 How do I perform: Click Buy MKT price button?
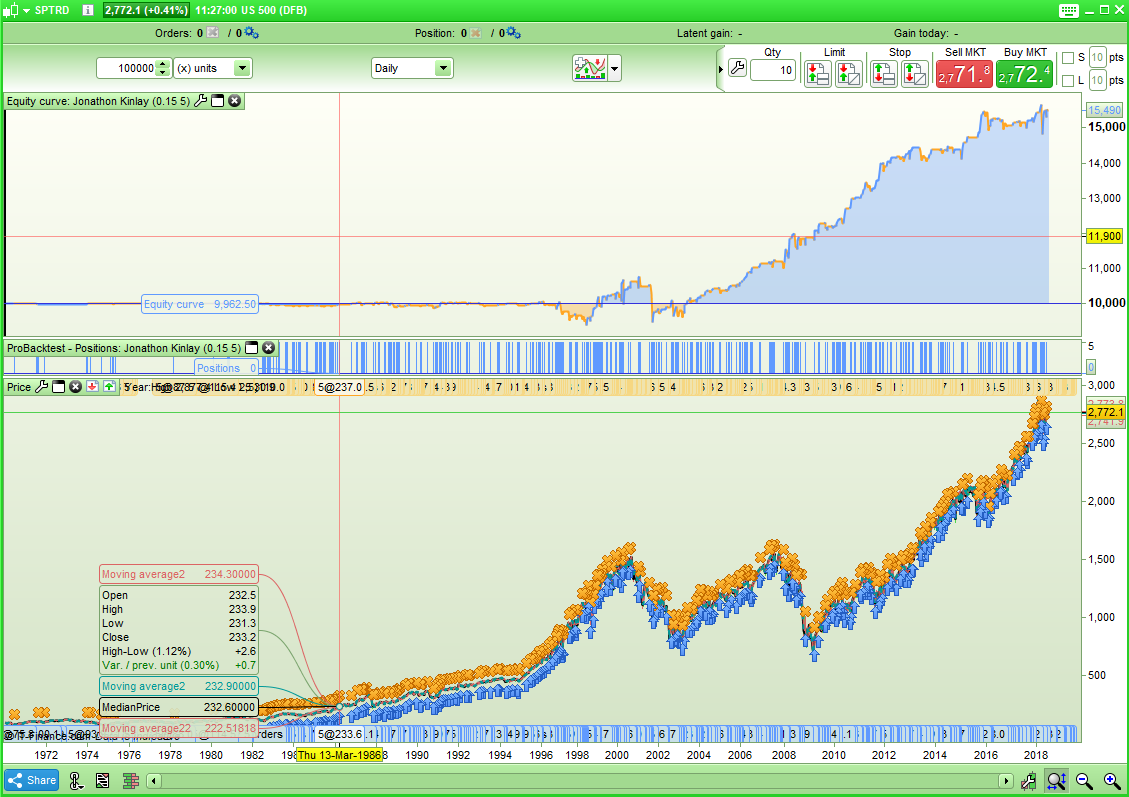pos(1025,74)
